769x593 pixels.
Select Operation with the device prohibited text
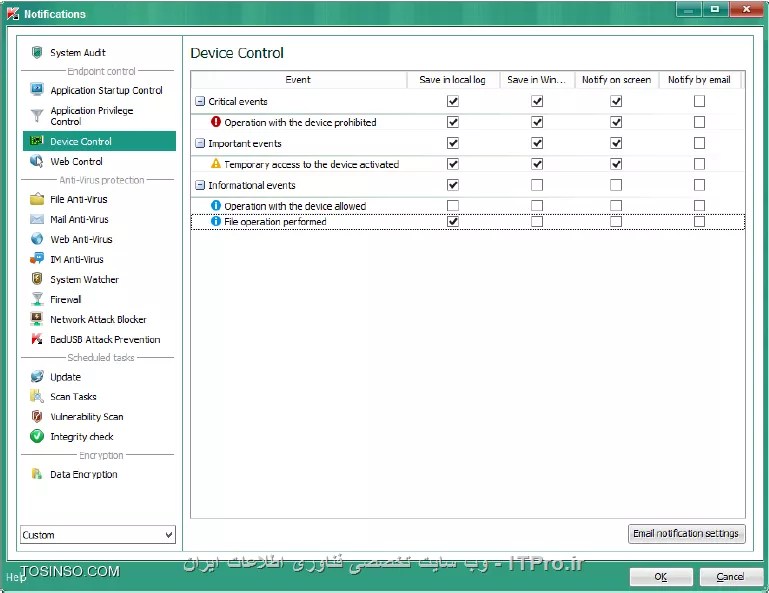(x=300, y=122)
